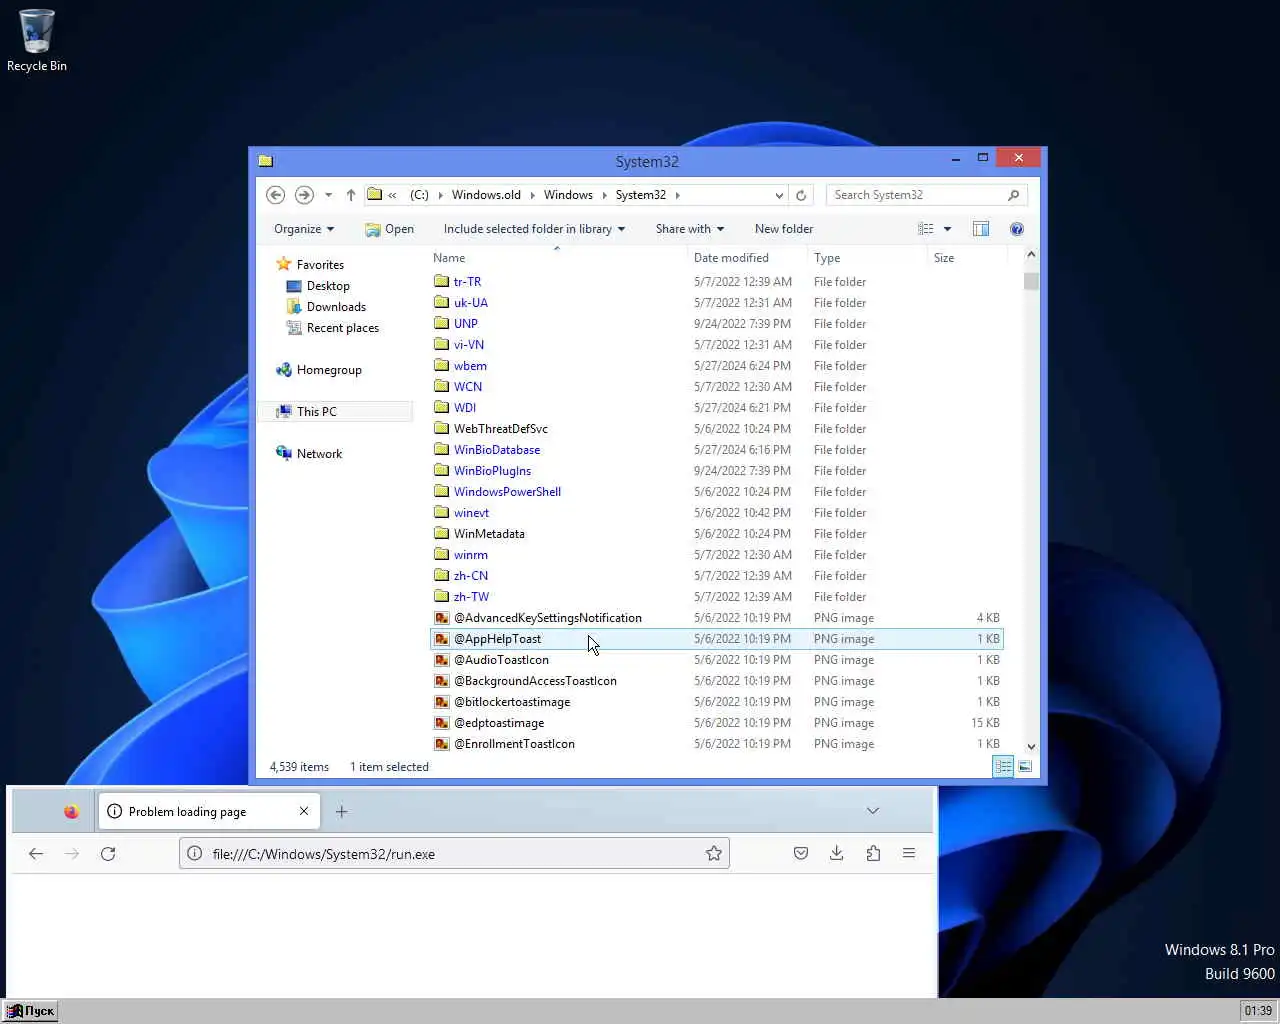The image size is (1280, 1024).
Task: Open the Pocket save icon in Firefox
Action: (801, 853)
